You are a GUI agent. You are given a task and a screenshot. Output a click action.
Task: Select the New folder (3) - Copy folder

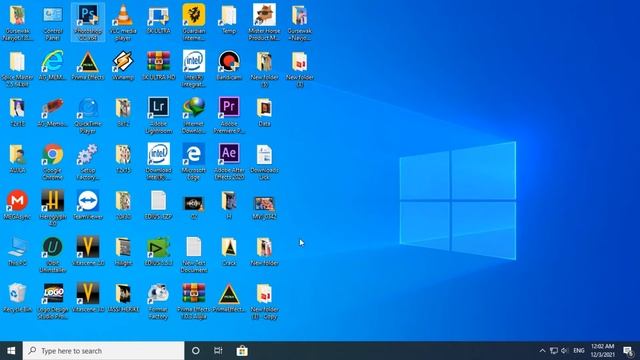click(264, 301)
